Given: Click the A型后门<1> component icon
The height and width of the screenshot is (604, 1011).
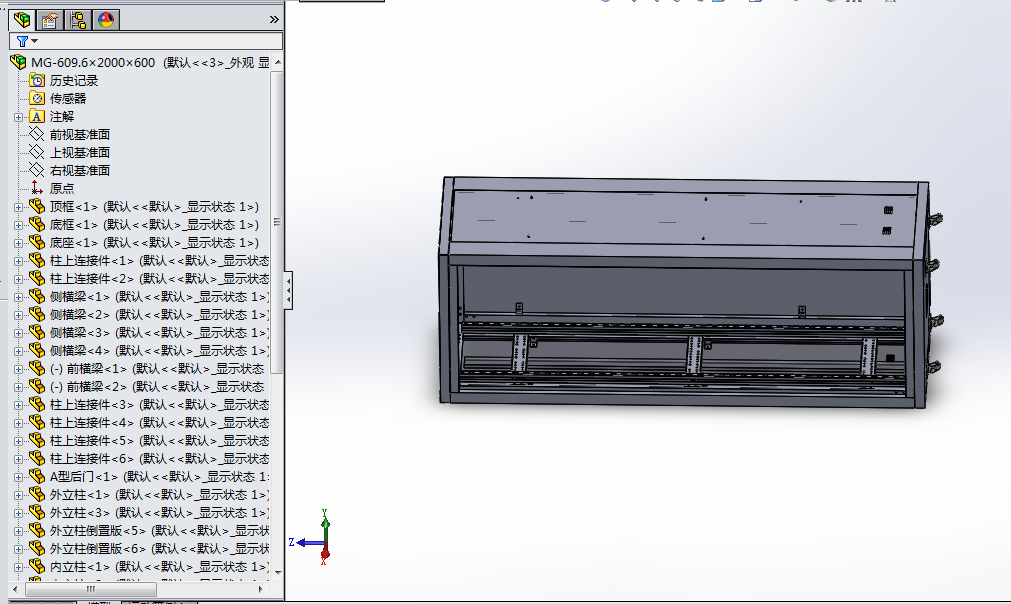Looking at the screenshot, I should point(37,476).
